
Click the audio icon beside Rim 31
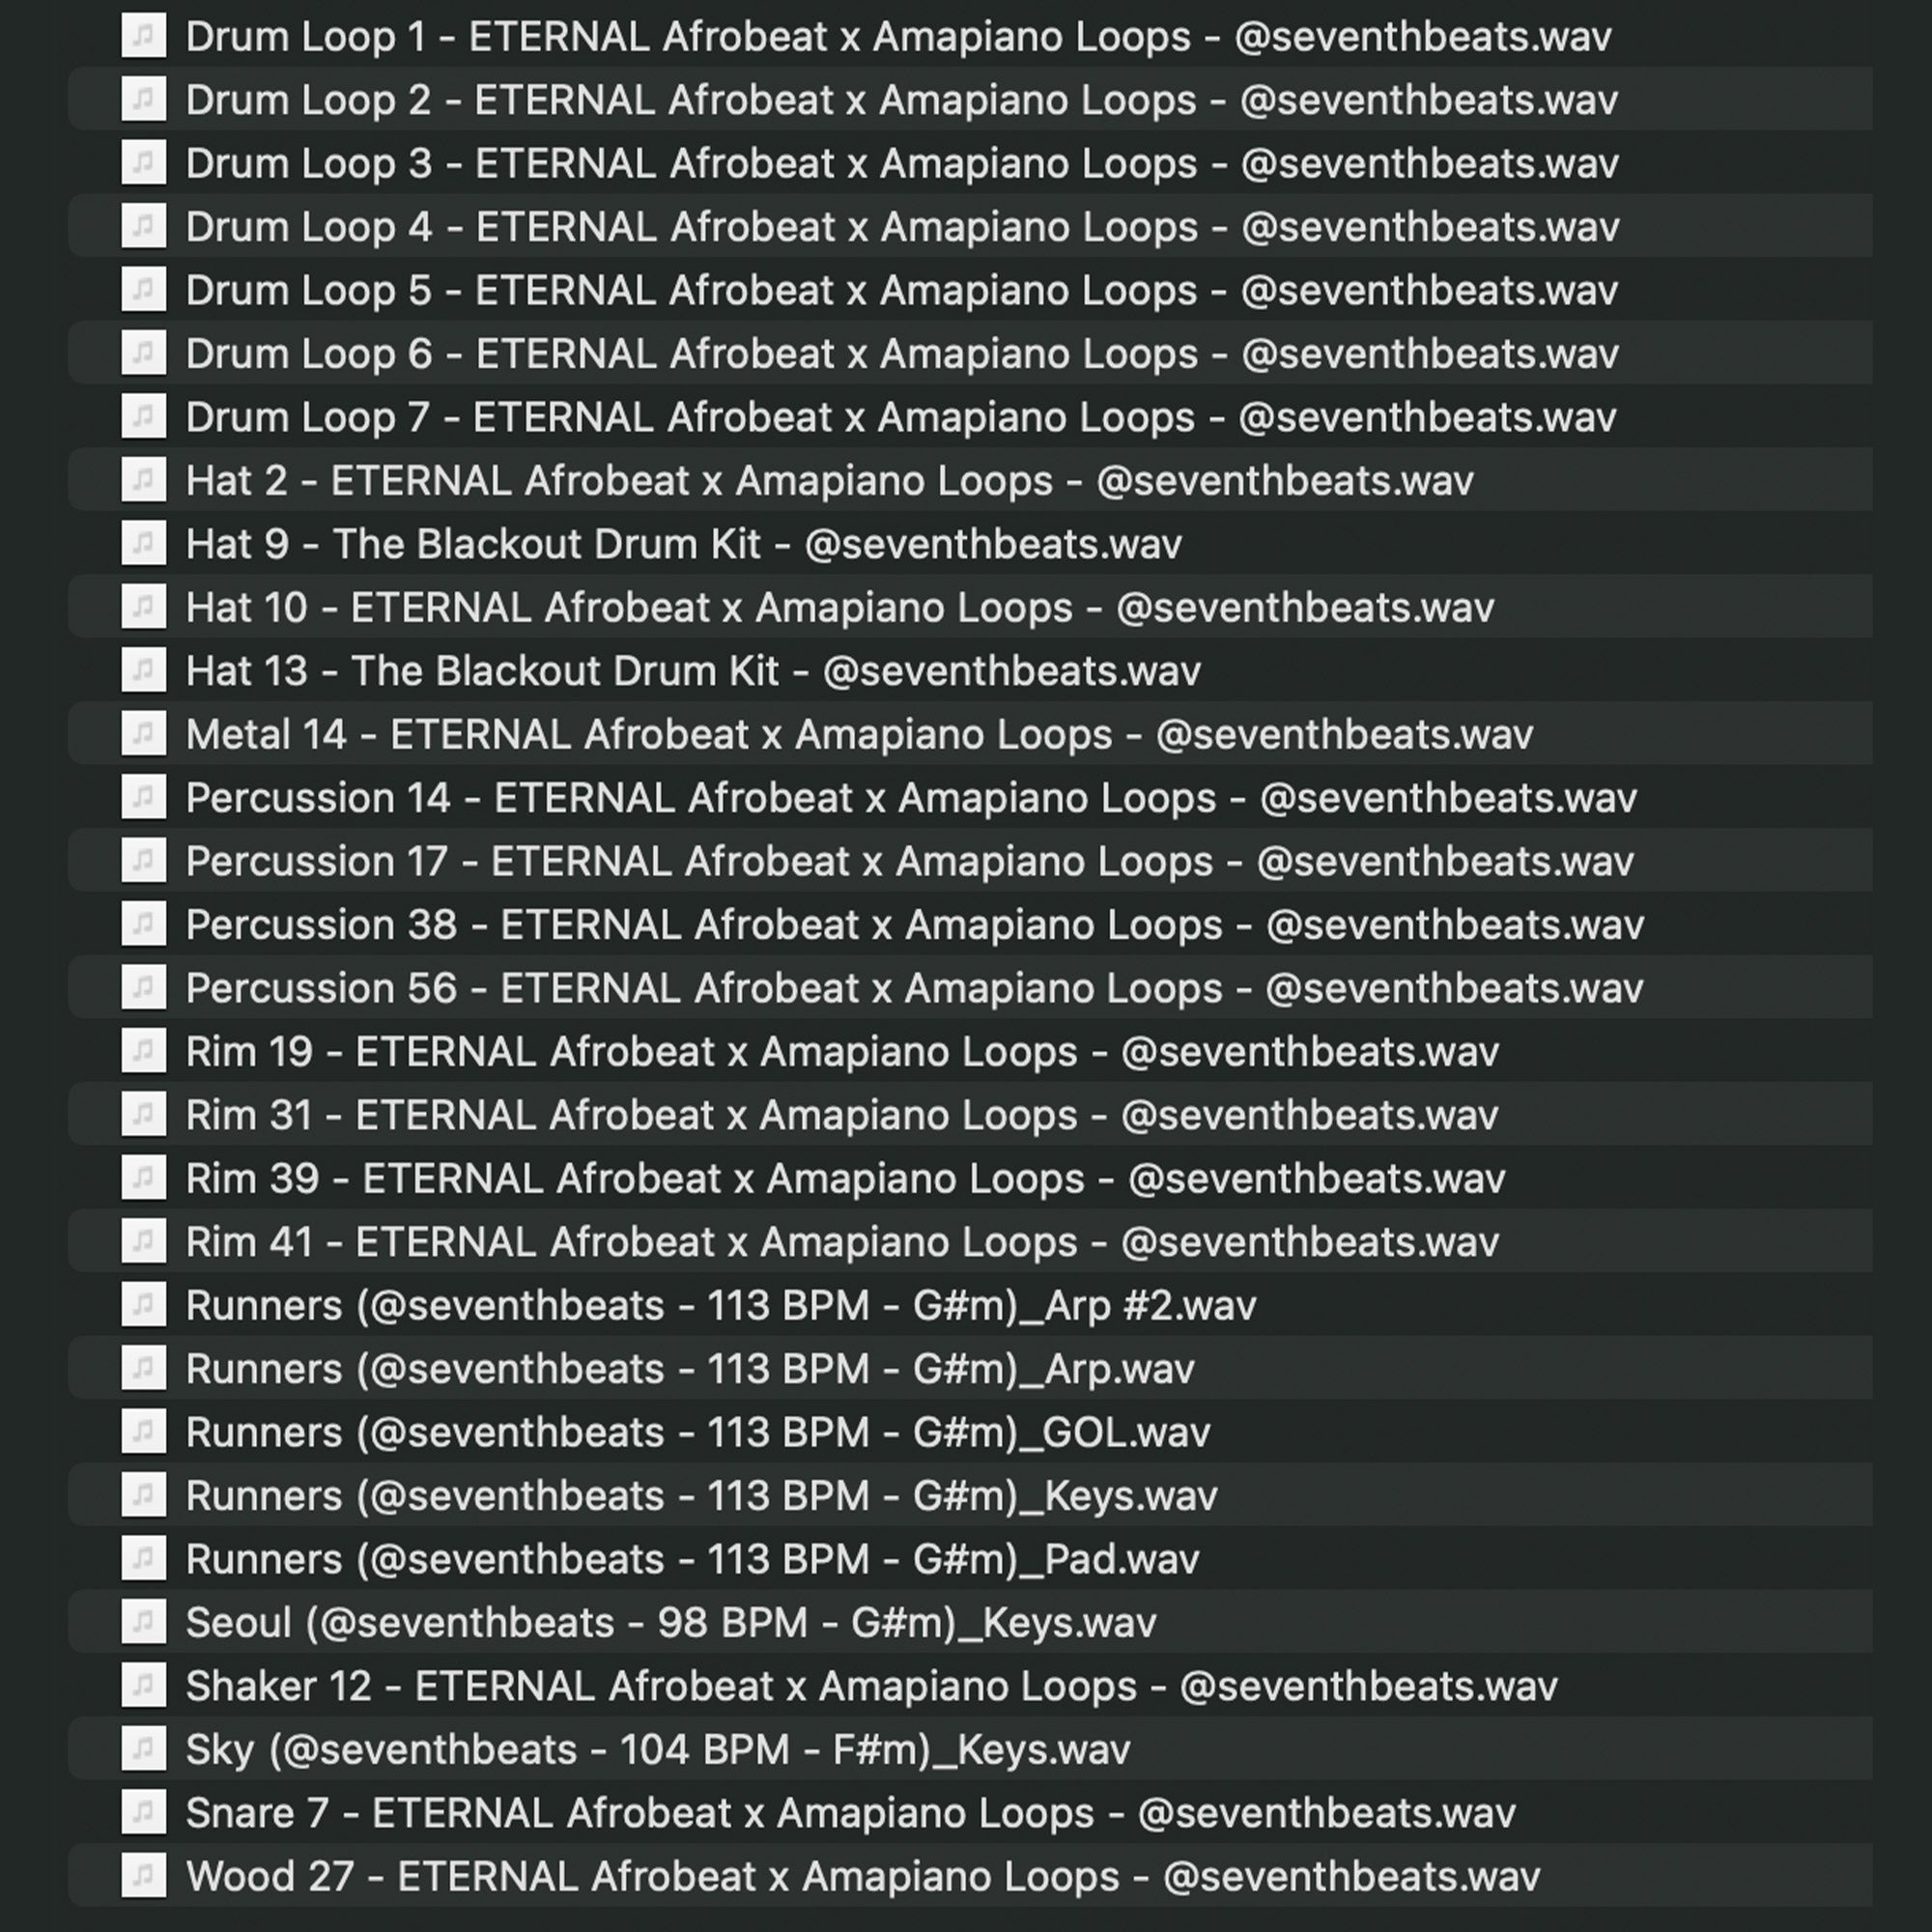(x=143, y=1114)
